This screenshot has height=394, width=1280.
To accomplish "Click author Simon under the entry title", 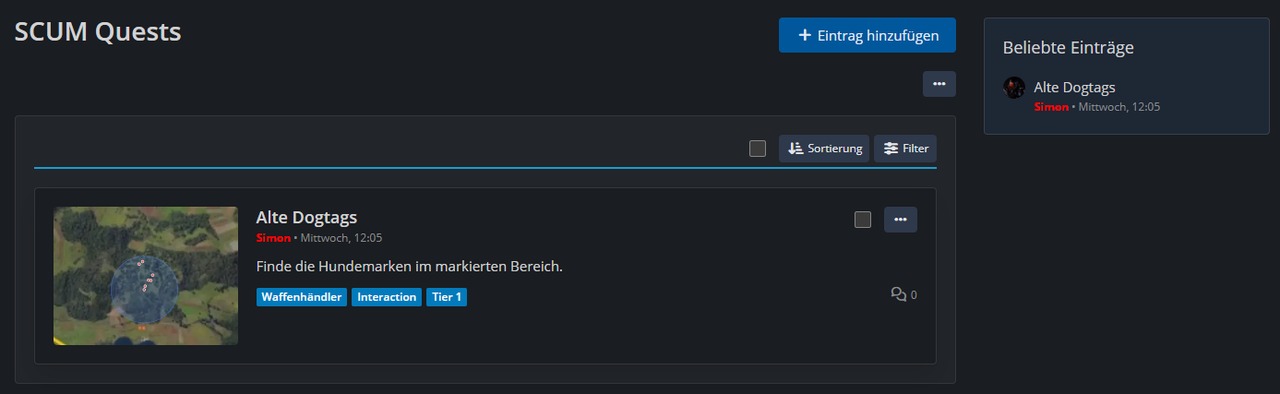I will 273,238.
